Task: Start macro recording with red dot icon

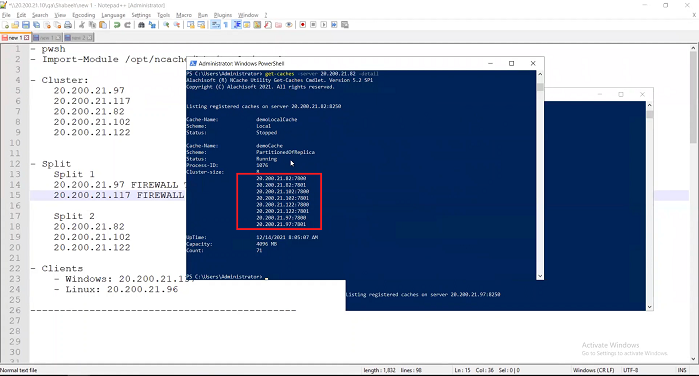Action: pos(303,25)
